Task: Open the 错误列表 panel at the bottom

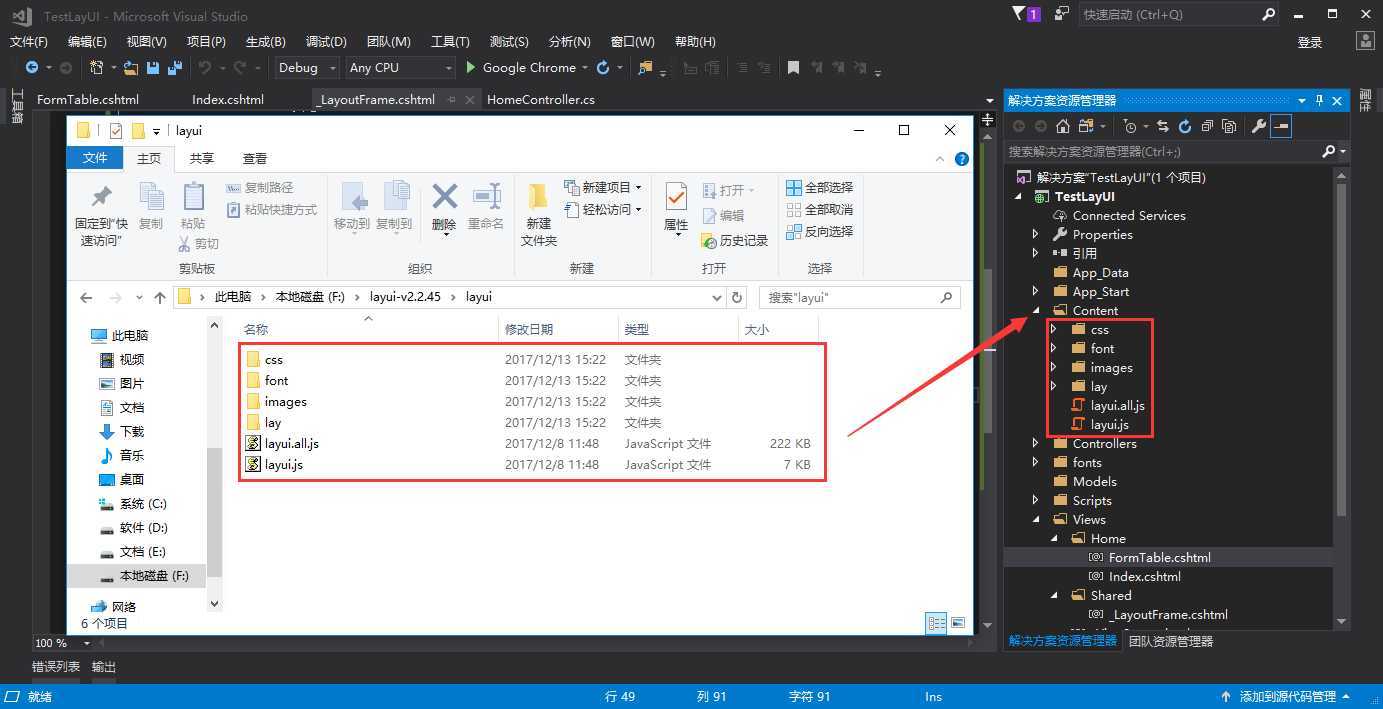Action: tap(56, 667)
